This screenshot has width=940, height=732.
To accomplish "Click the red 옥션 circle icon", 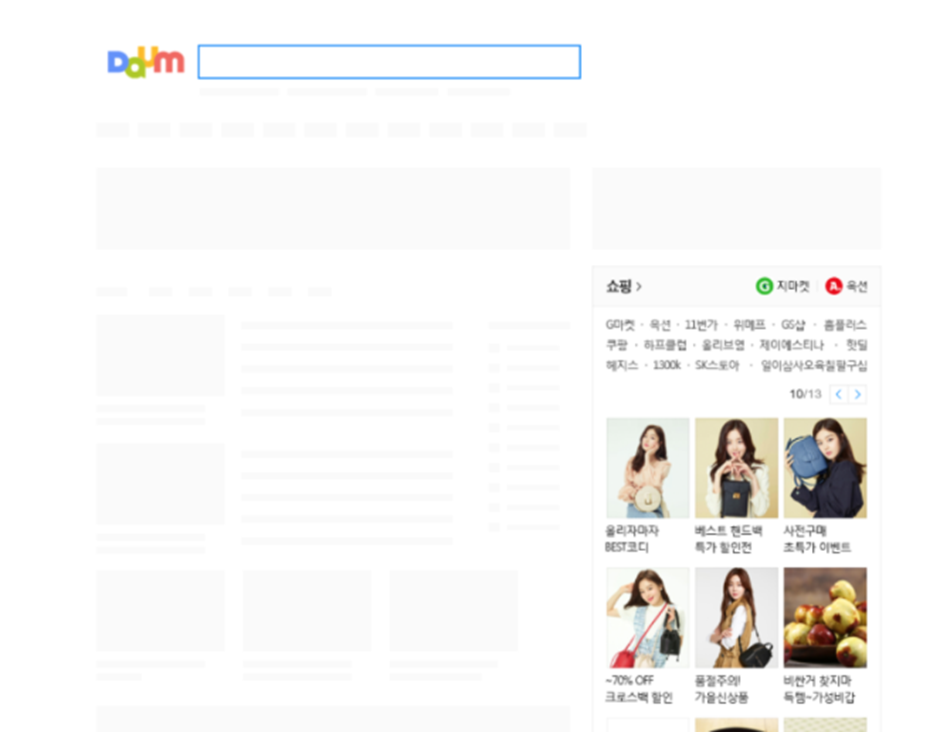I will point(833,286).
